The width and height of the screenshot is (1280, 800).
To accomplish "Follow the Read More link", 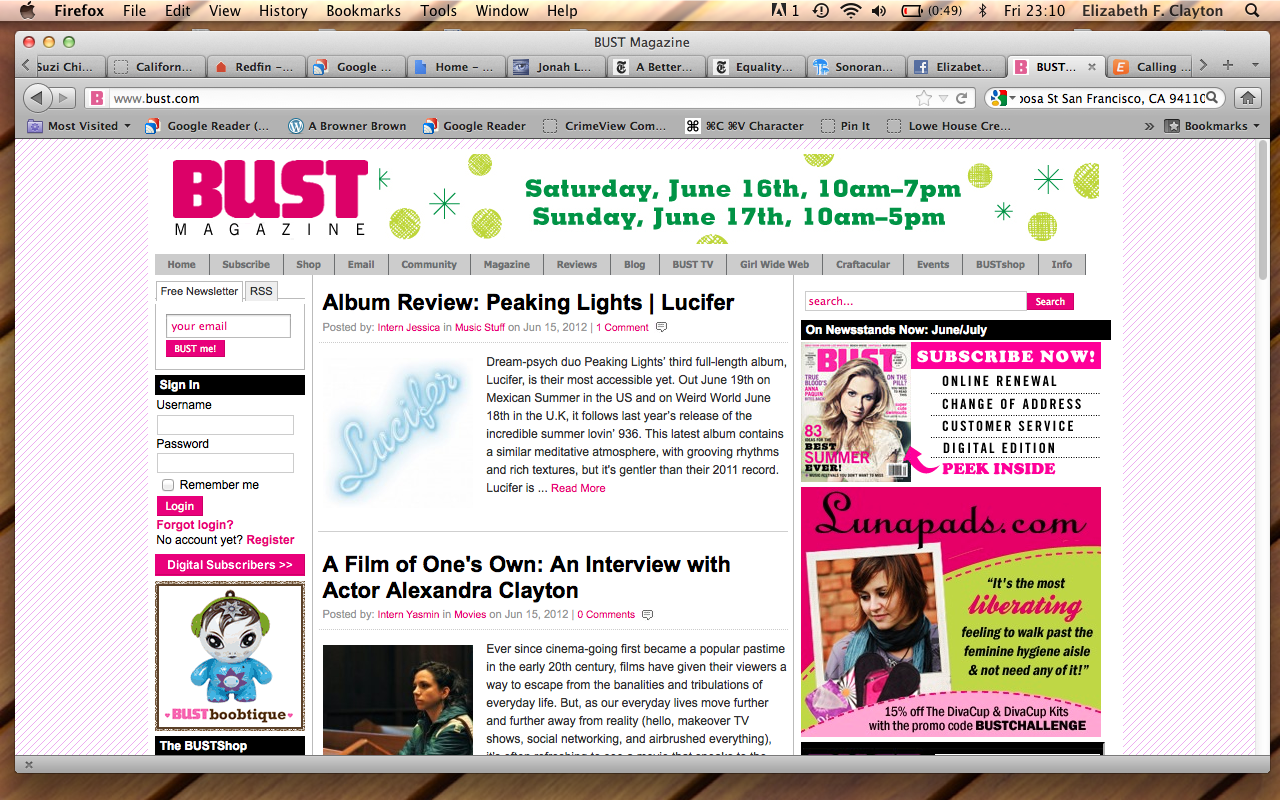I will 578,488.
